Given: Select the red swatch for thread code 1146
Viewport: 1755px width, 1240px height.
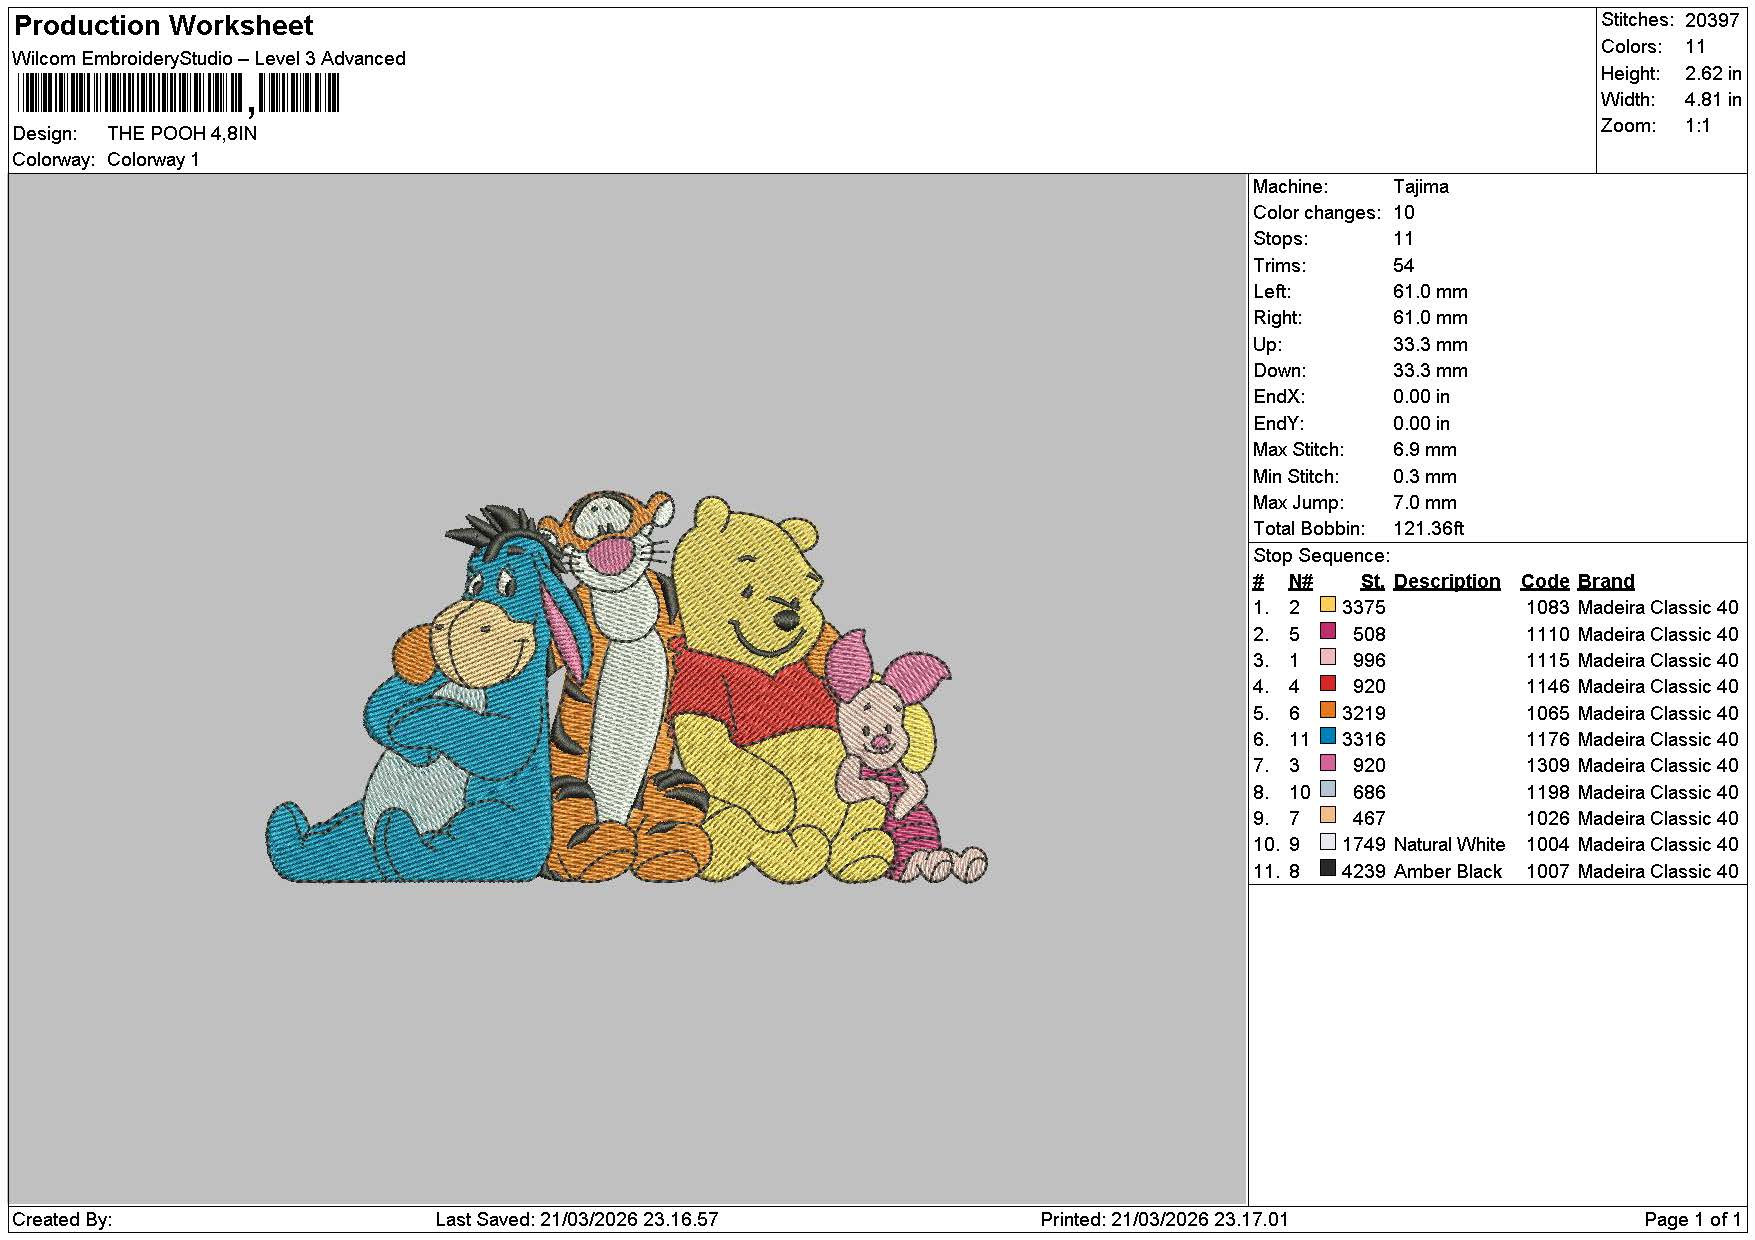Looking at the screenshot, I should click(1328, 684).
